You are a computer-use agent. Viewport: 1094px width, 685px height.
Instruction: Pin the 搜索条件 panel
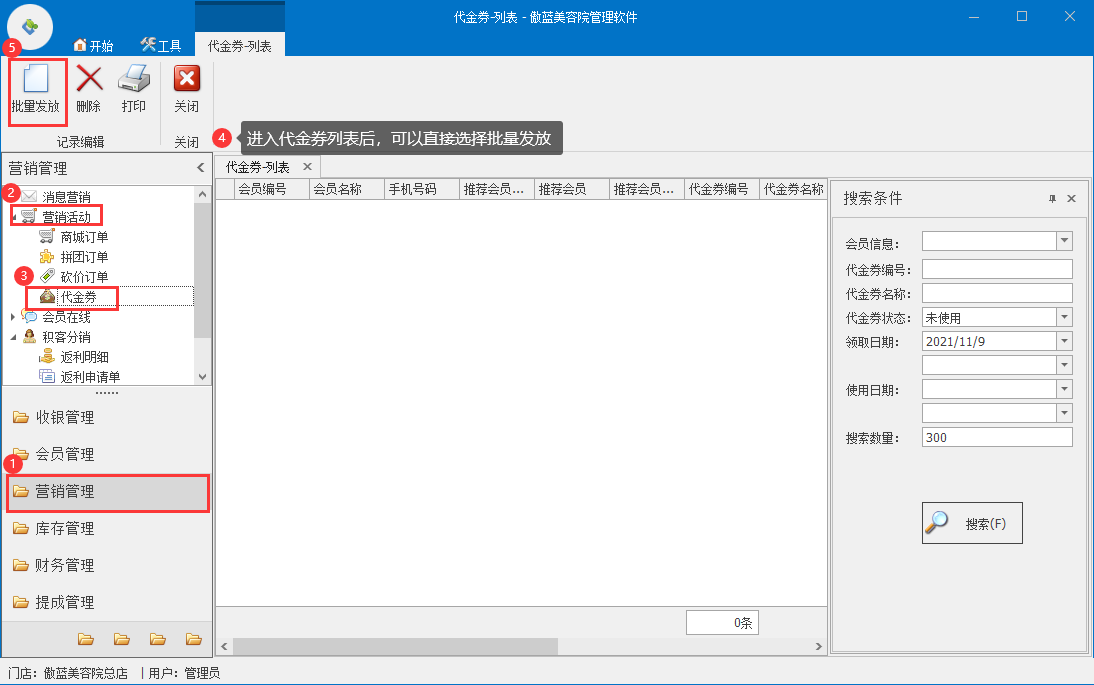[x=1052, y=199]
